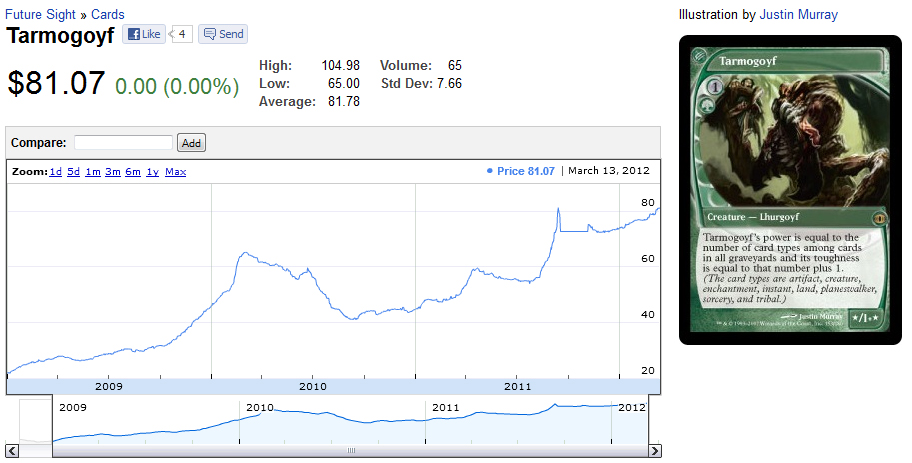This screenshot has height=463, width=912.
Task: Select the 3m zoom range
Action: tap(113, 172)
